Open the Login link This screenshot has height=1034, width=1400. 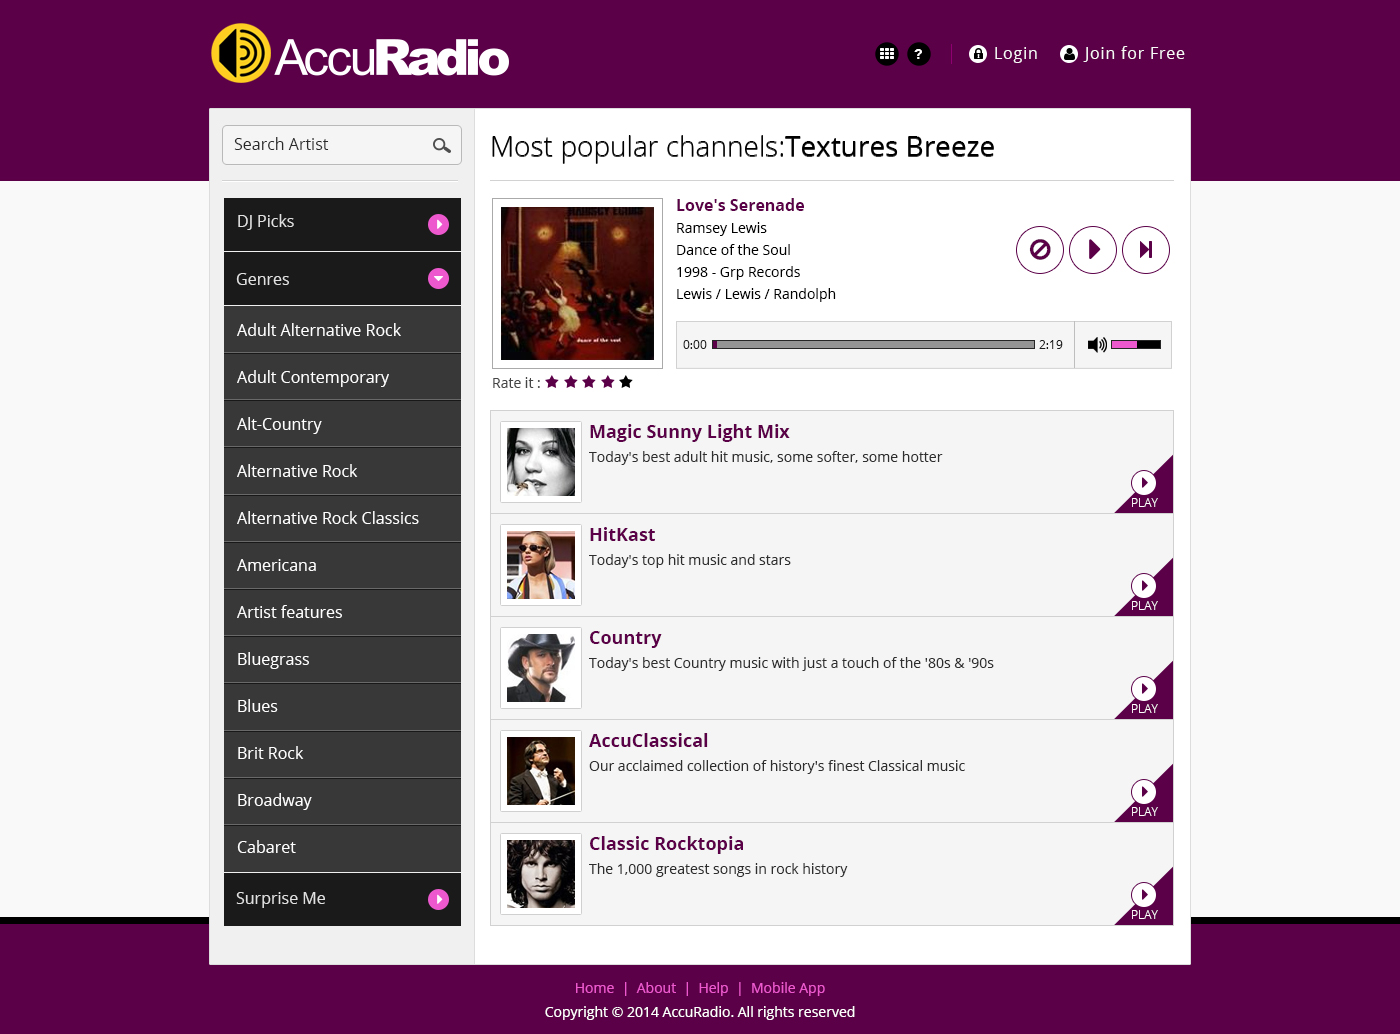[x=1003, y=53]
